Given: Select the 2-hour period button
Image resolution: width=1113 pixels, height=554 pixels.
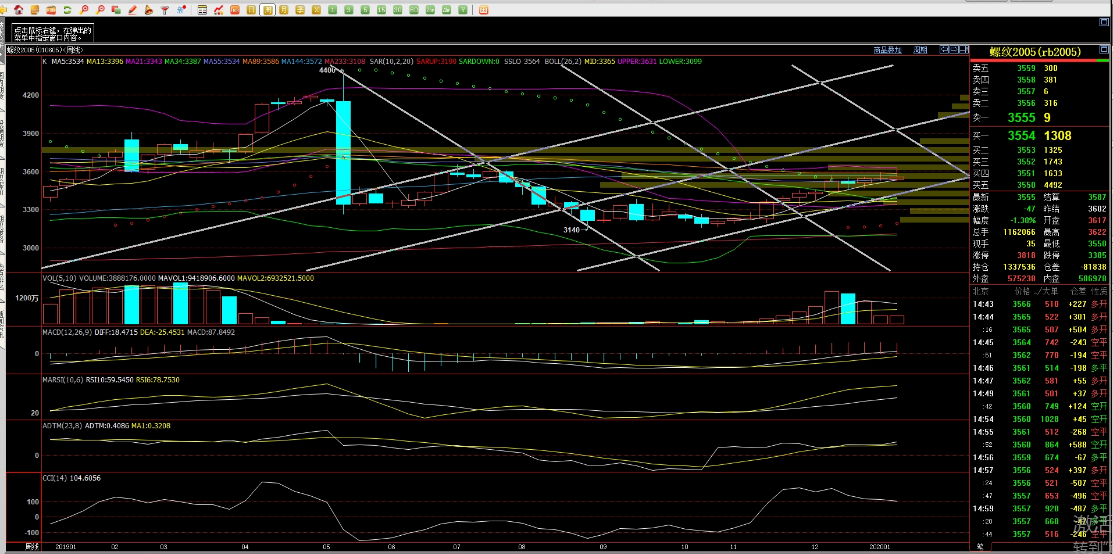Looking at the screenshot, I should pyautogui.click(x=430, y=10).
